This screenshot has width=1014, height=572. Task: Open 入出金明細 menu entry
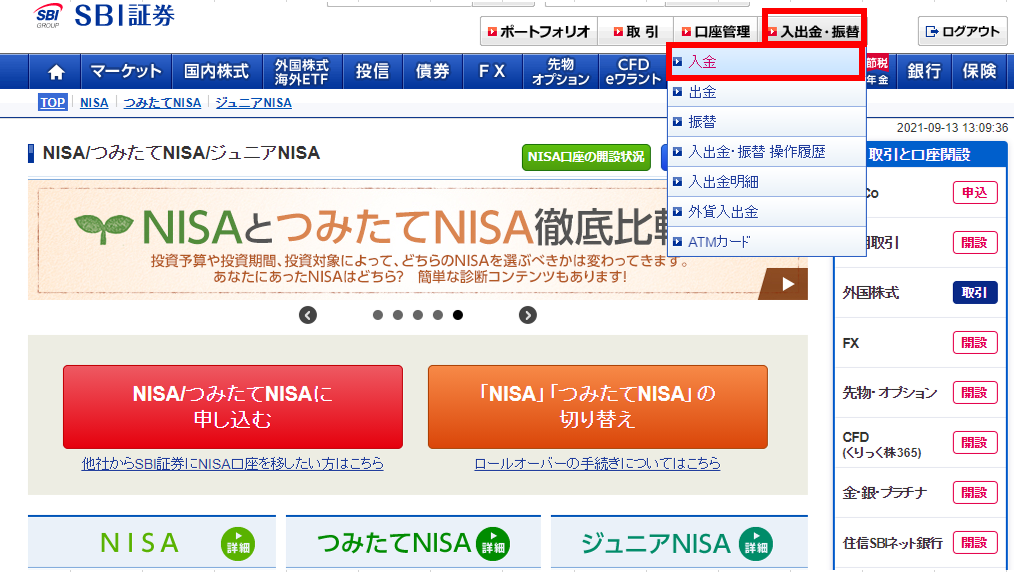click(x=767, y=182)
